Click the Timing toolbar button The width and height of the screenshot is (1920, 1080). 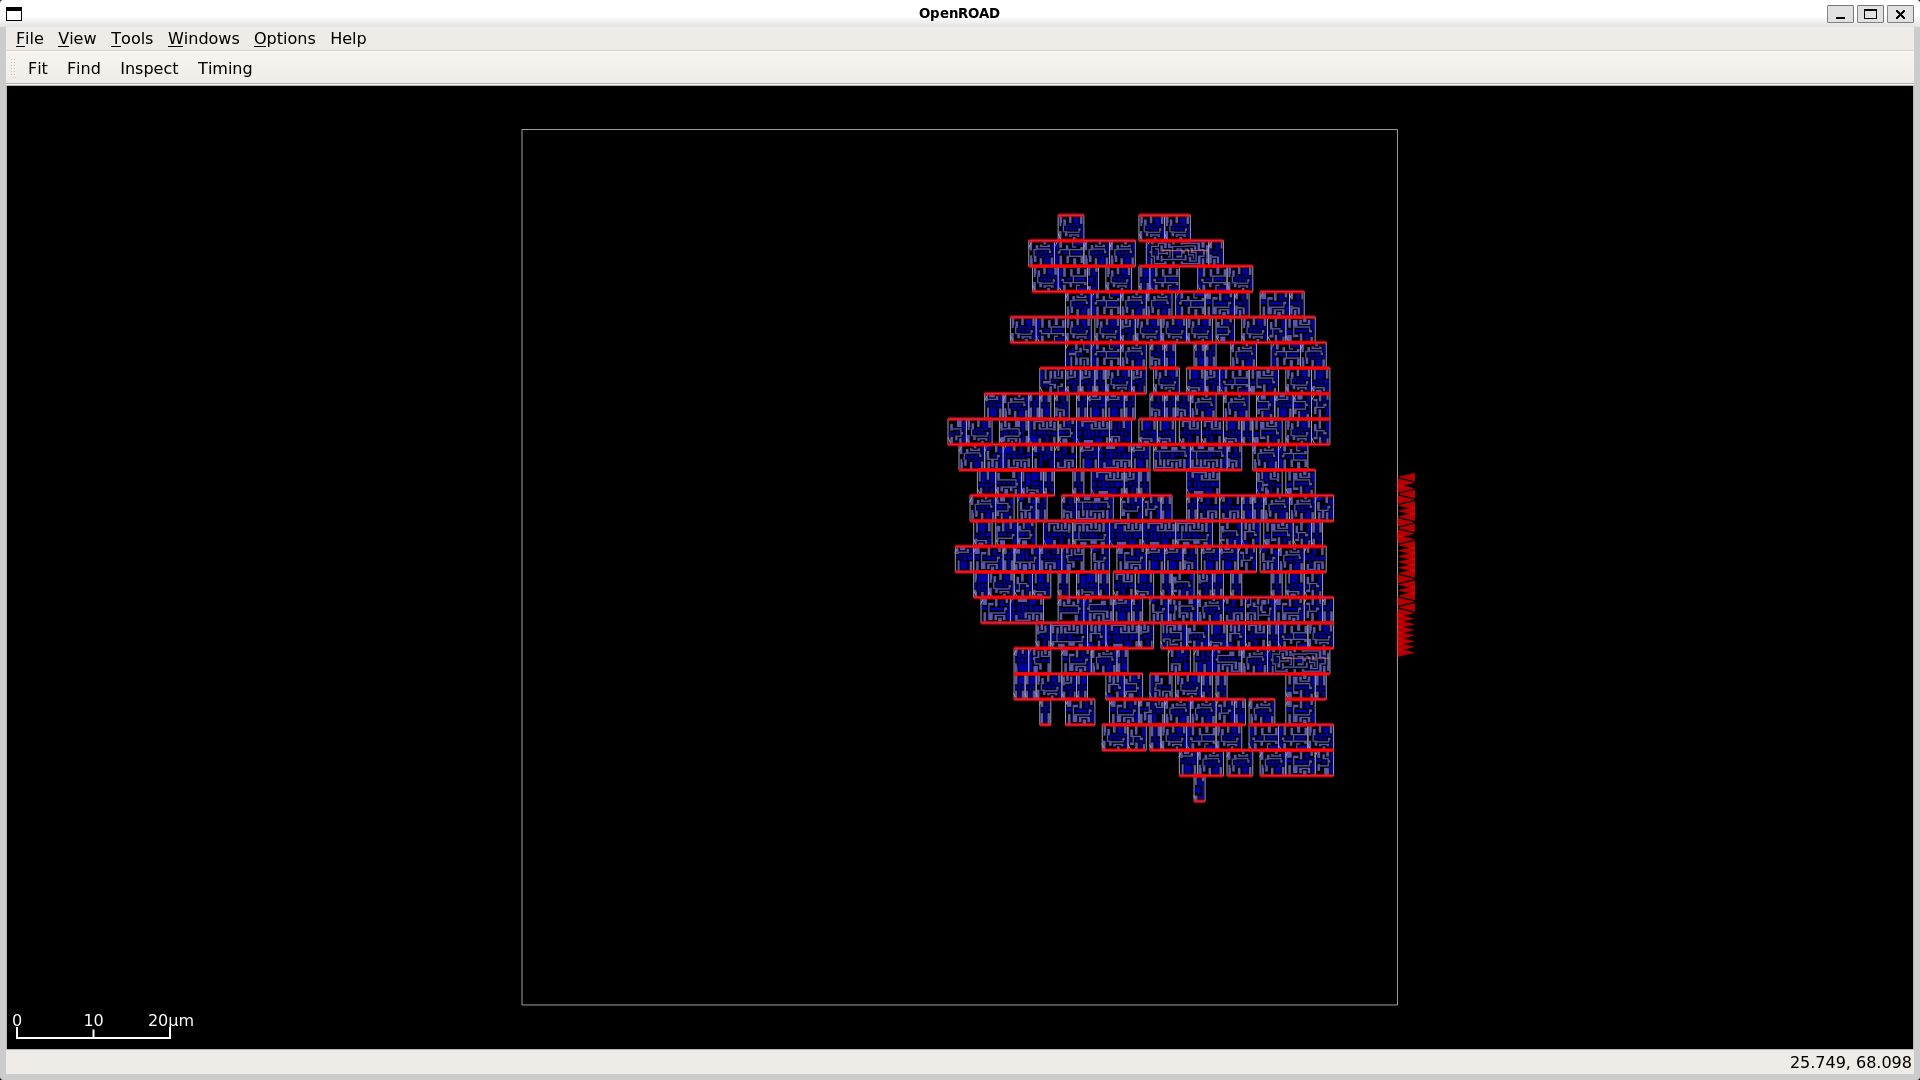pos(225,68)
